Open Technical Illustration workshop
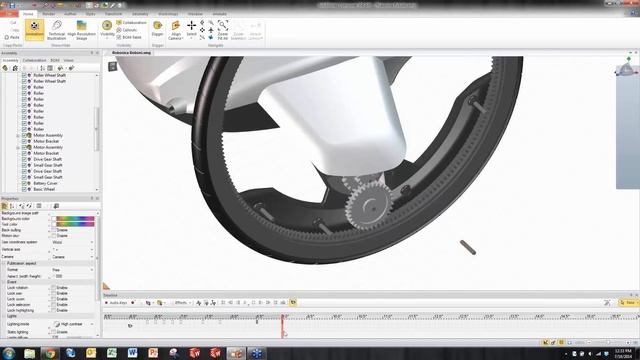 pos(57,30)
